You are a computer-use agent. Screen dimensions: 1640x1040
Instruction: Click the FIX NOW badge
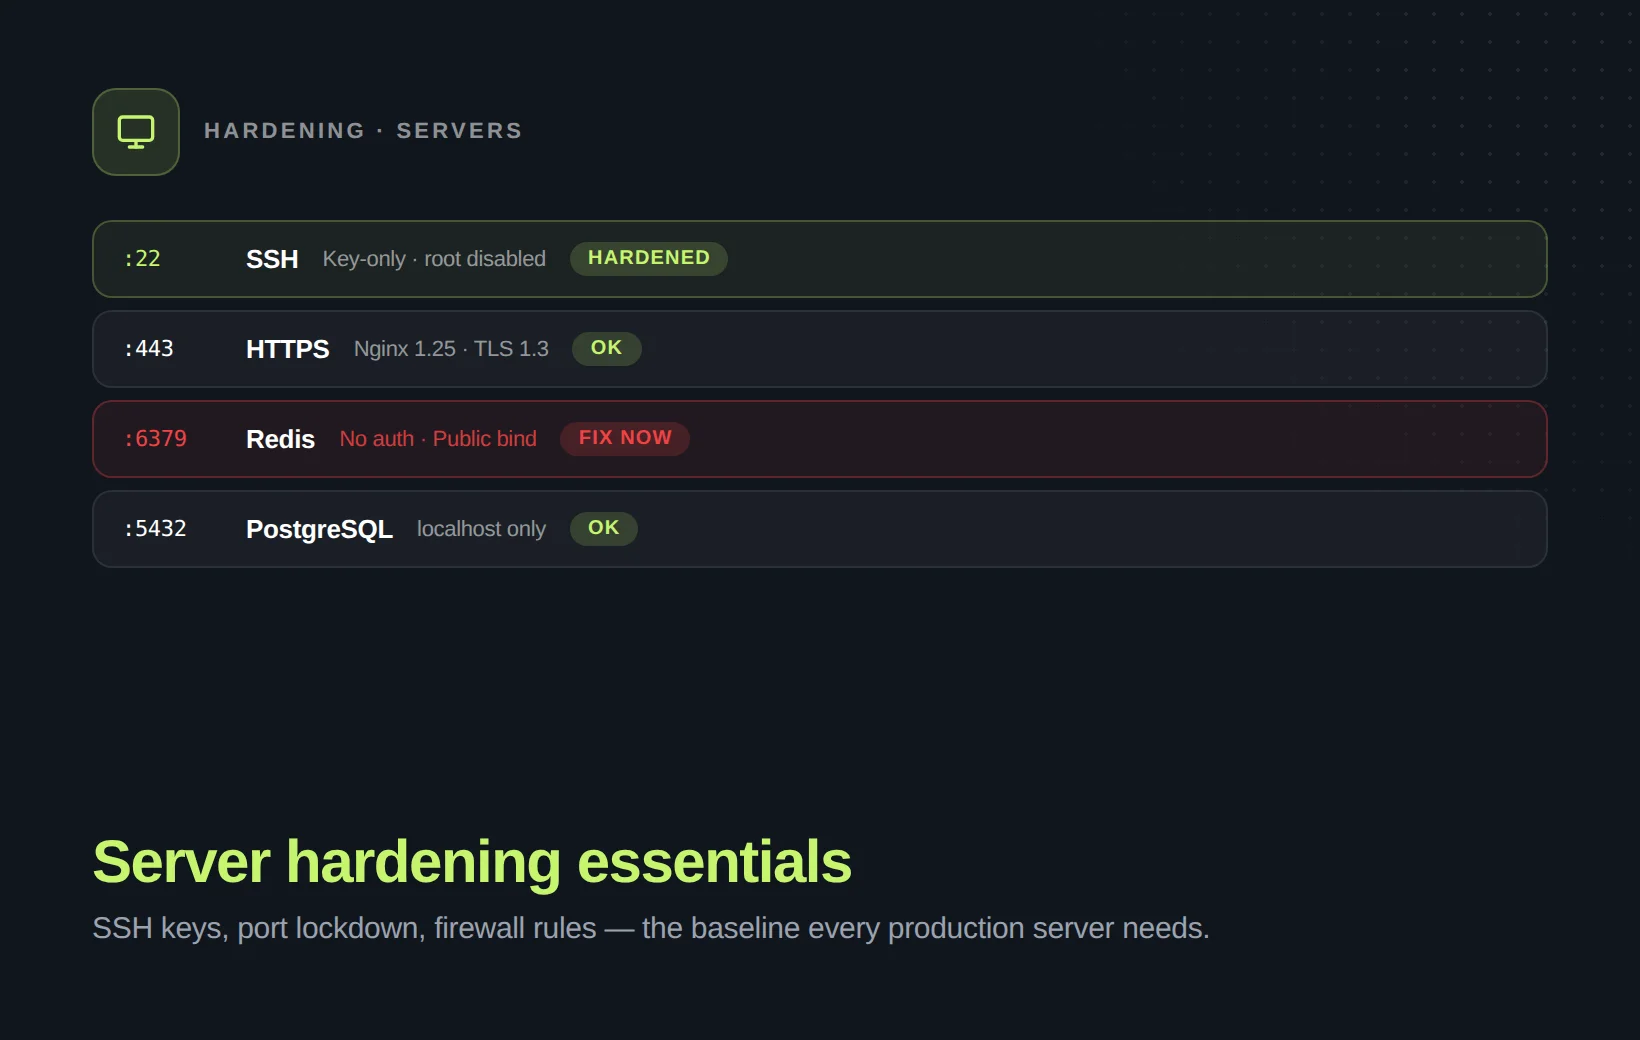tap(625, 438)
